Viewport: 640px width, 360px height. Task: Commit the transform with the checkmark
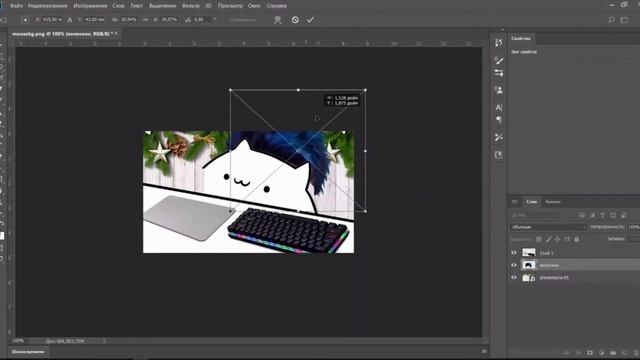coord(310,20)
